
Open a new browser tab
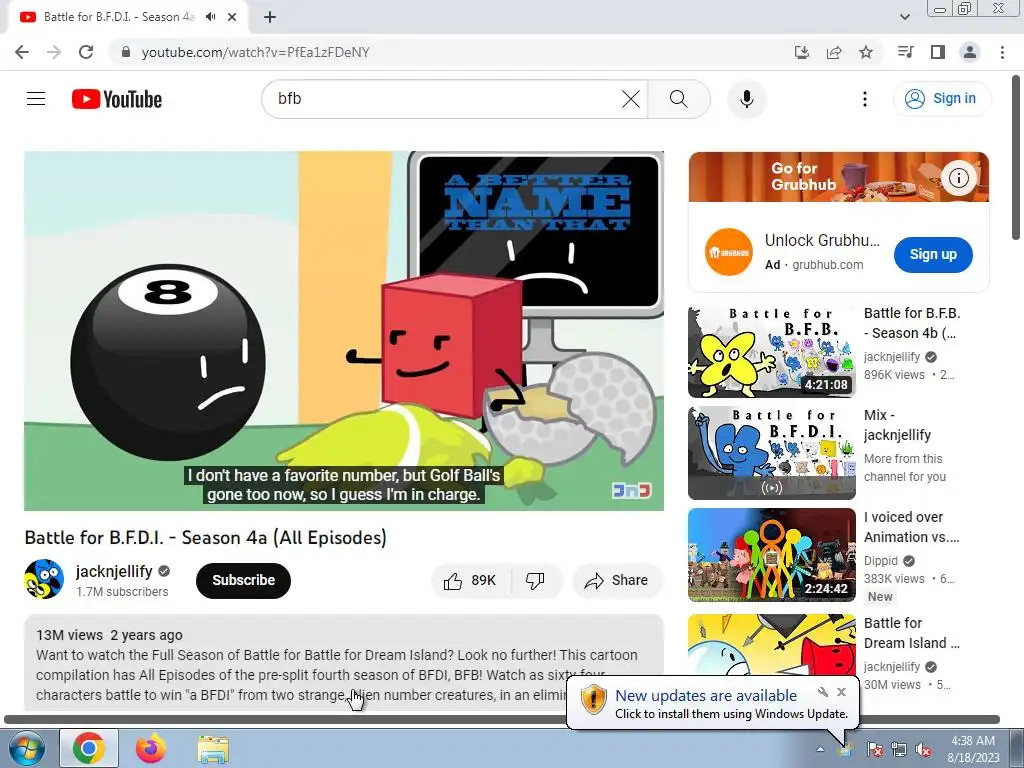(x=270, y=17)
